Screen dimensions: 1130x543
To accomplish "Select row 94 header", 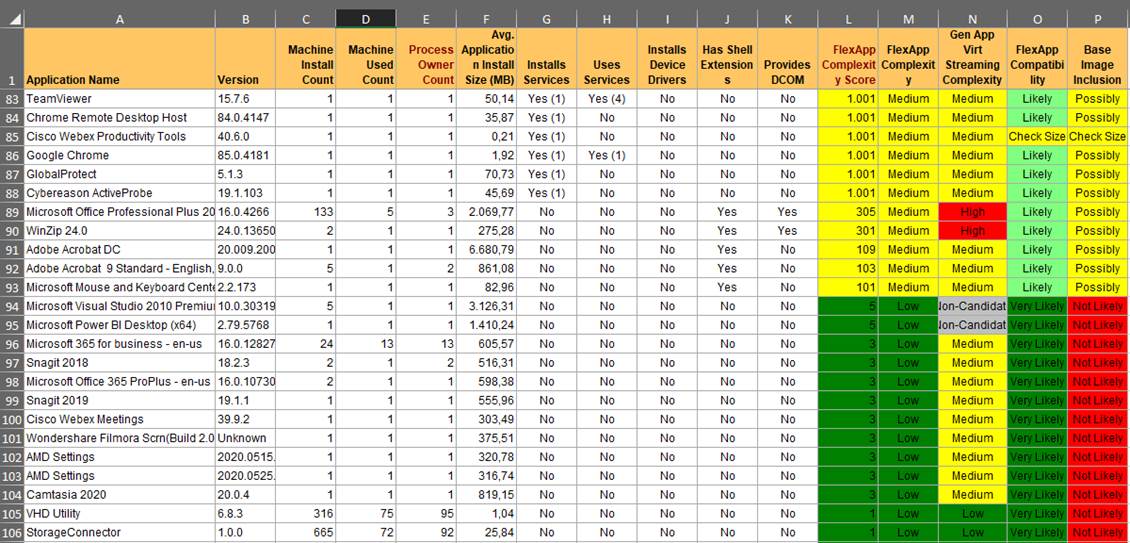I will coord(11,306).
